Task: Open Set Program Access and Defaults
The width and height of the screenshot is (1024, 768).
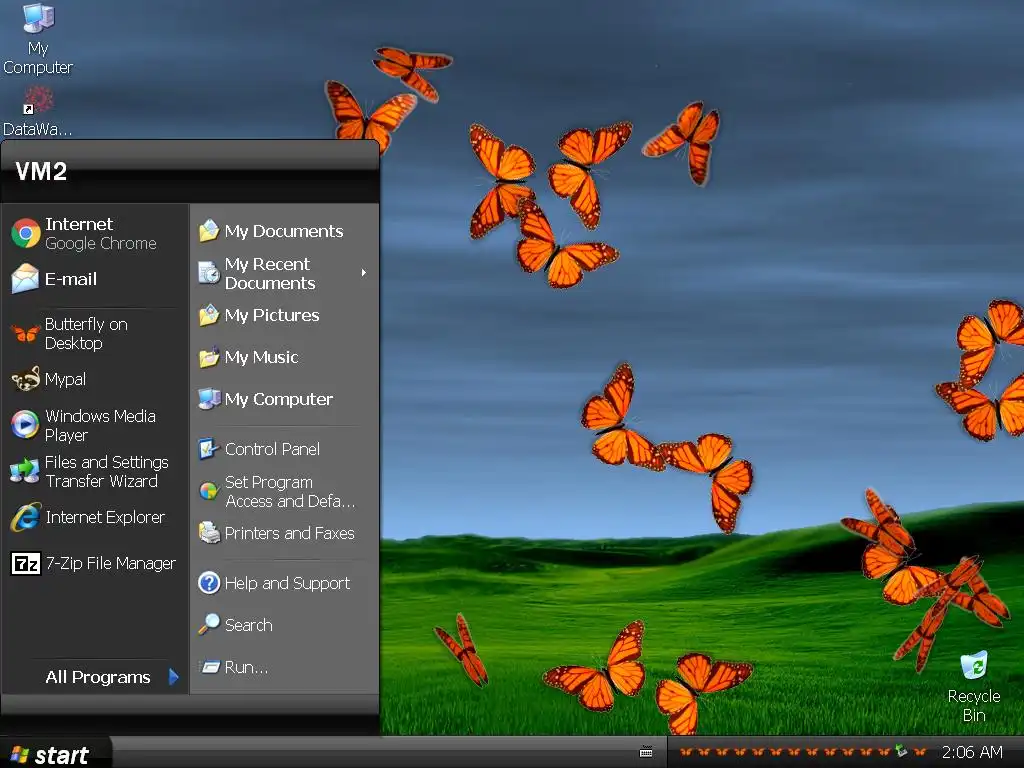Action: 285,491
